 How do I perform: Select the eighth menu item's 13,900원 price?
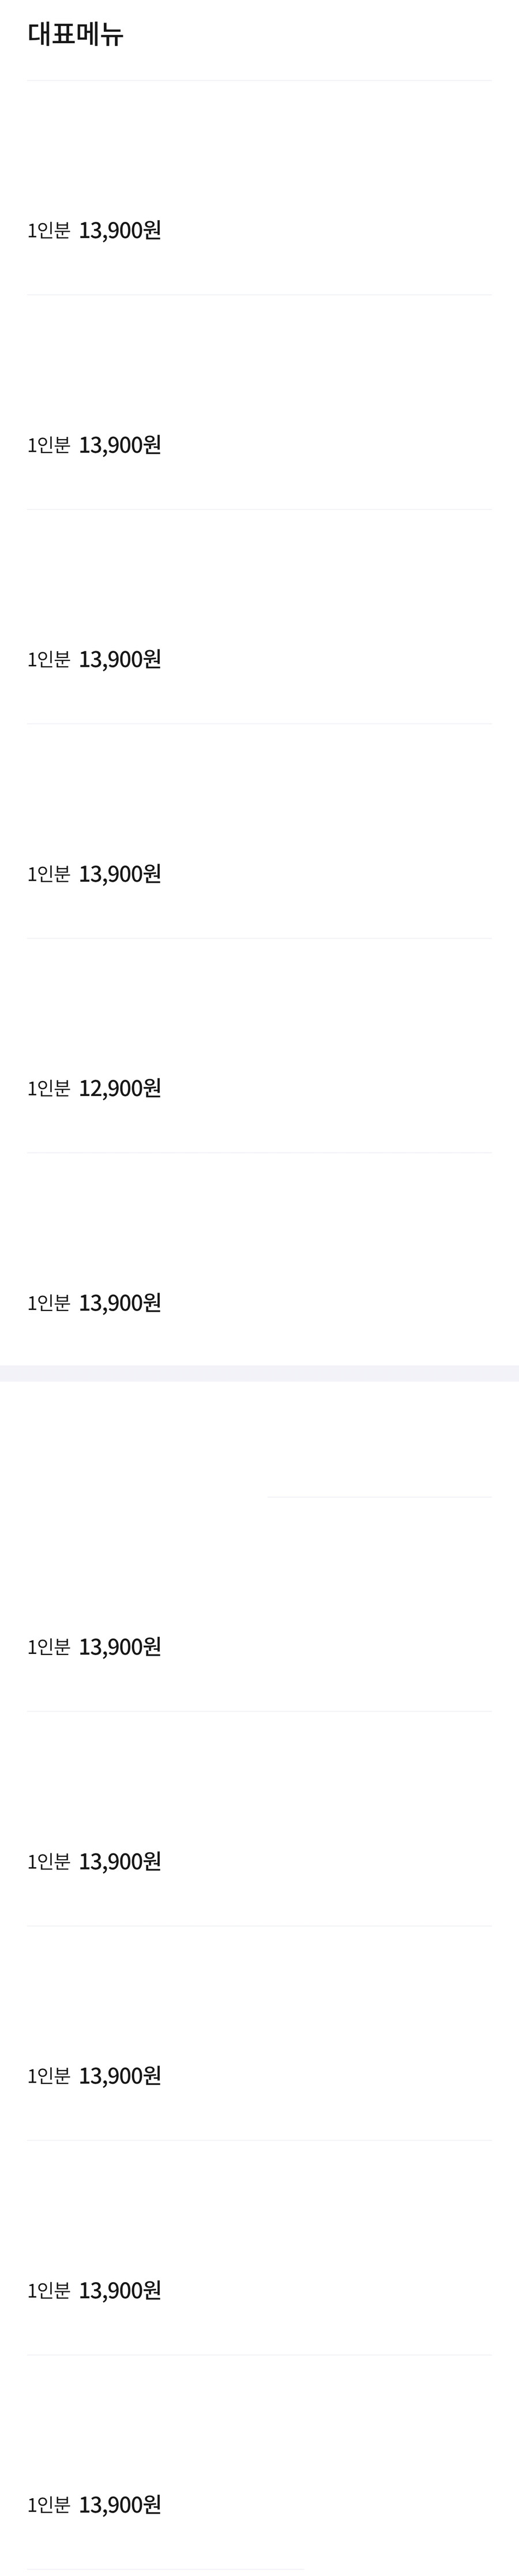coord(120,1861)
